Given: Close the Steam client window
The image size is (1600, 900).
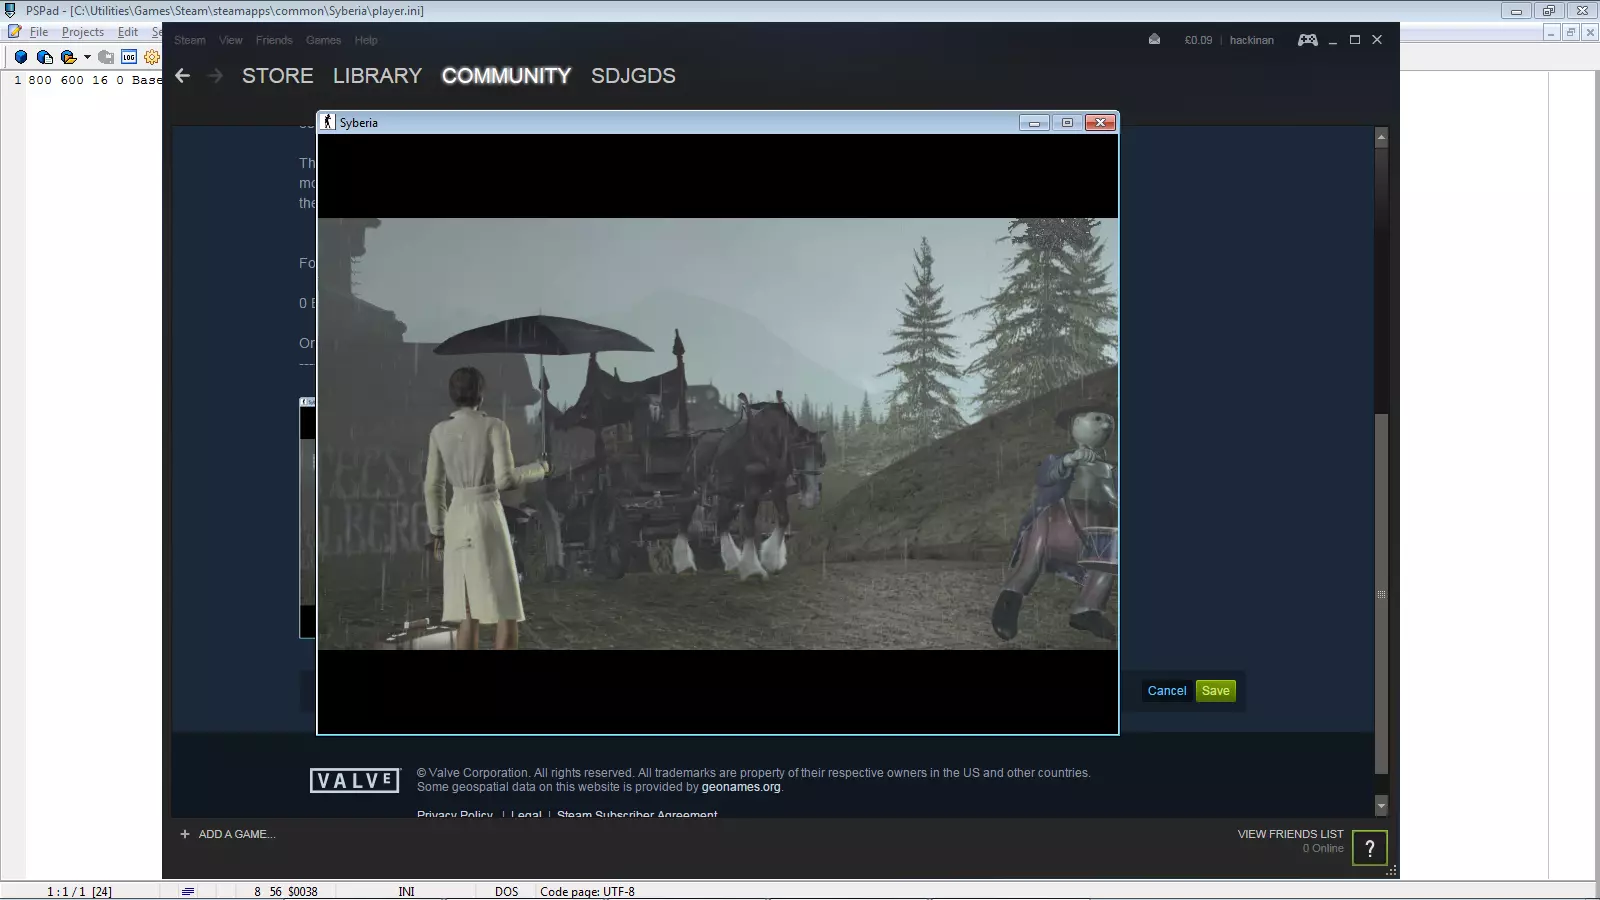Looking at the screenshot, I should click(1377, 40).
